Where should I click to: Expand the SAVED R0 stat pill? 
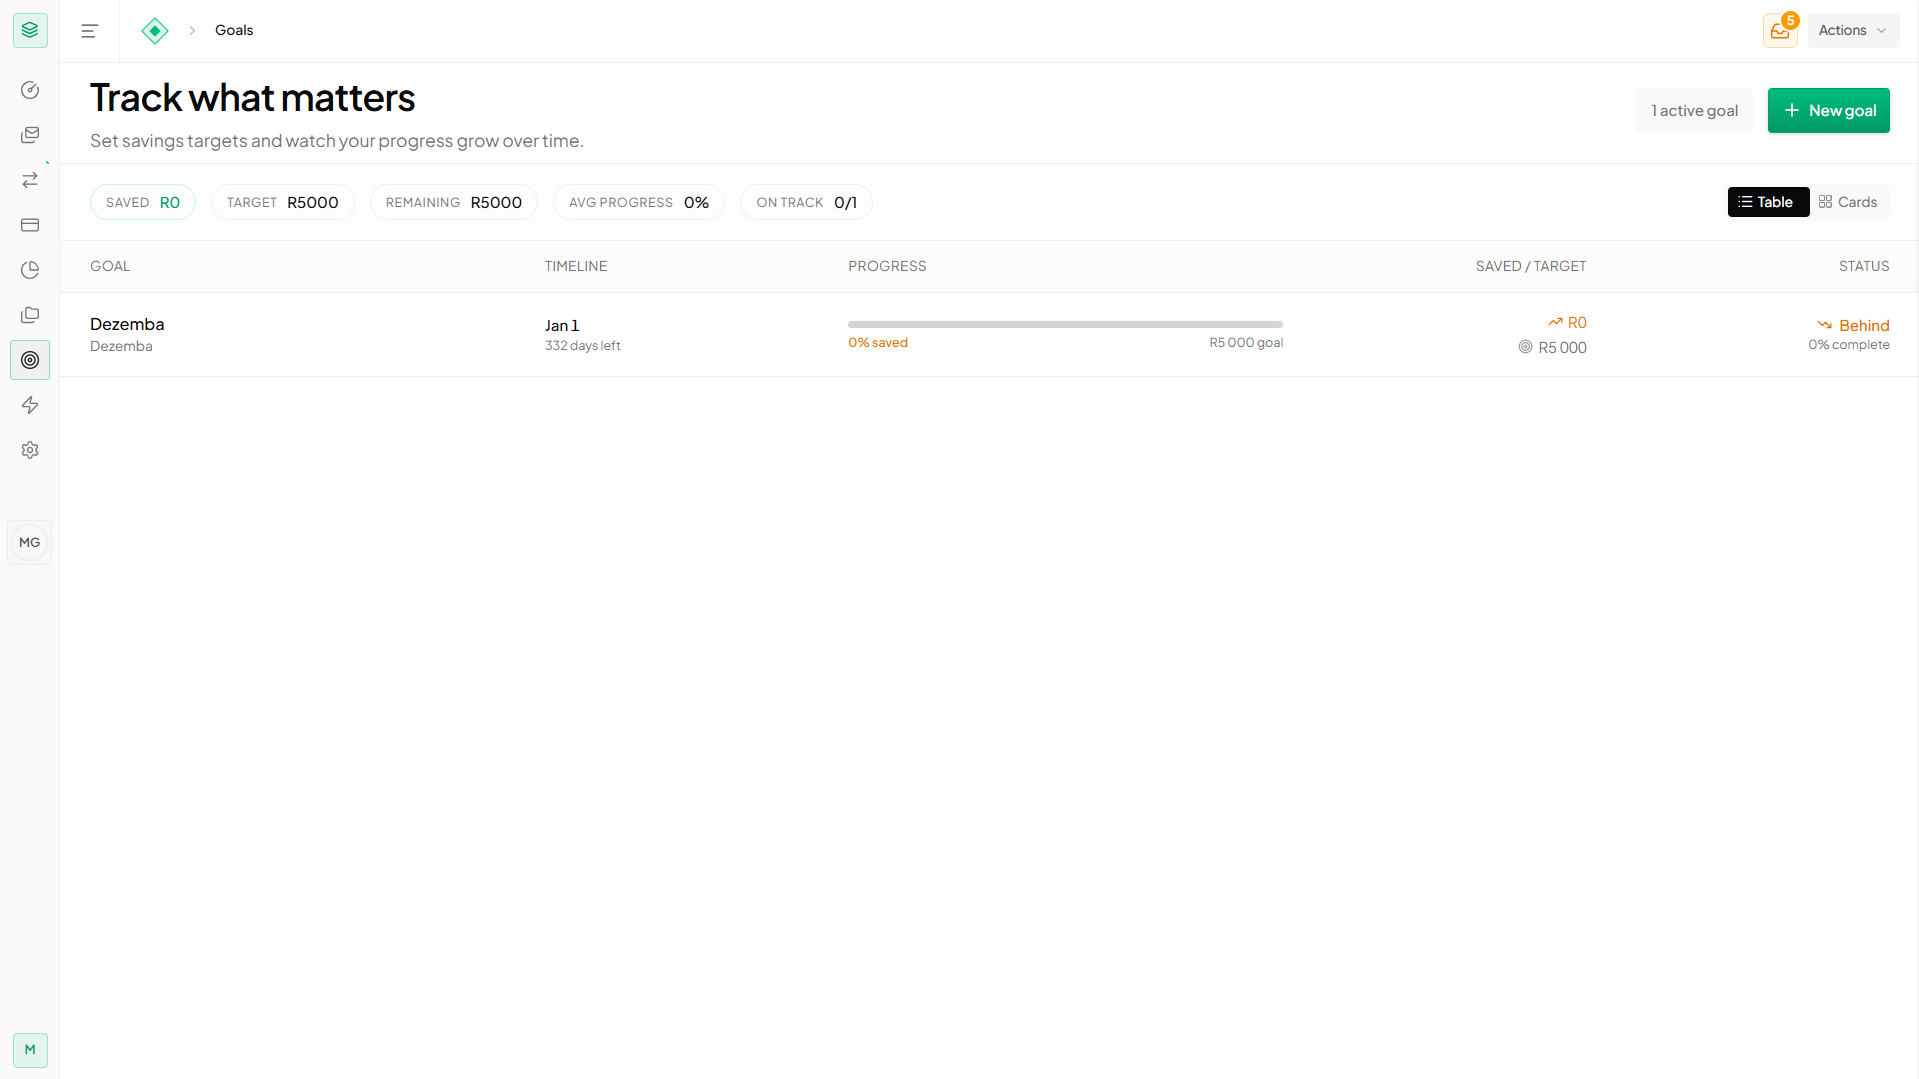click(x=142, y=202)
